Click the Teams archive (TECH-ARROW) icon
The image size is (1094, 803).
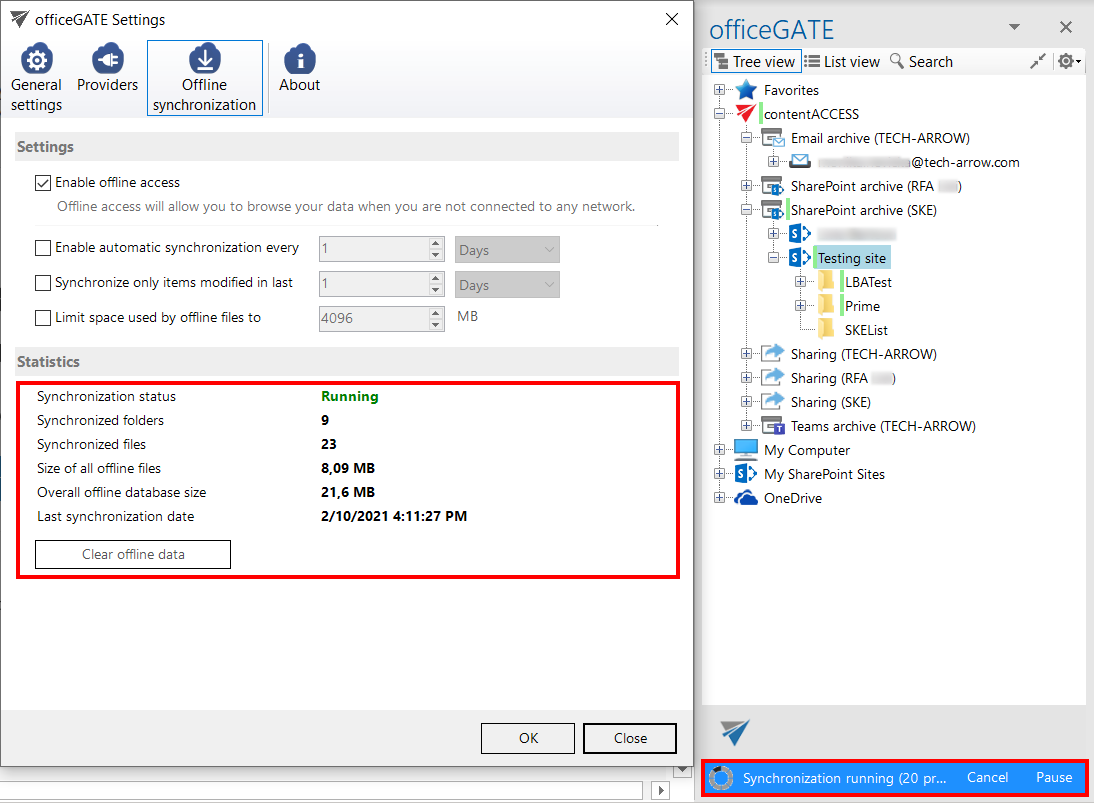[x=773, y=426]
